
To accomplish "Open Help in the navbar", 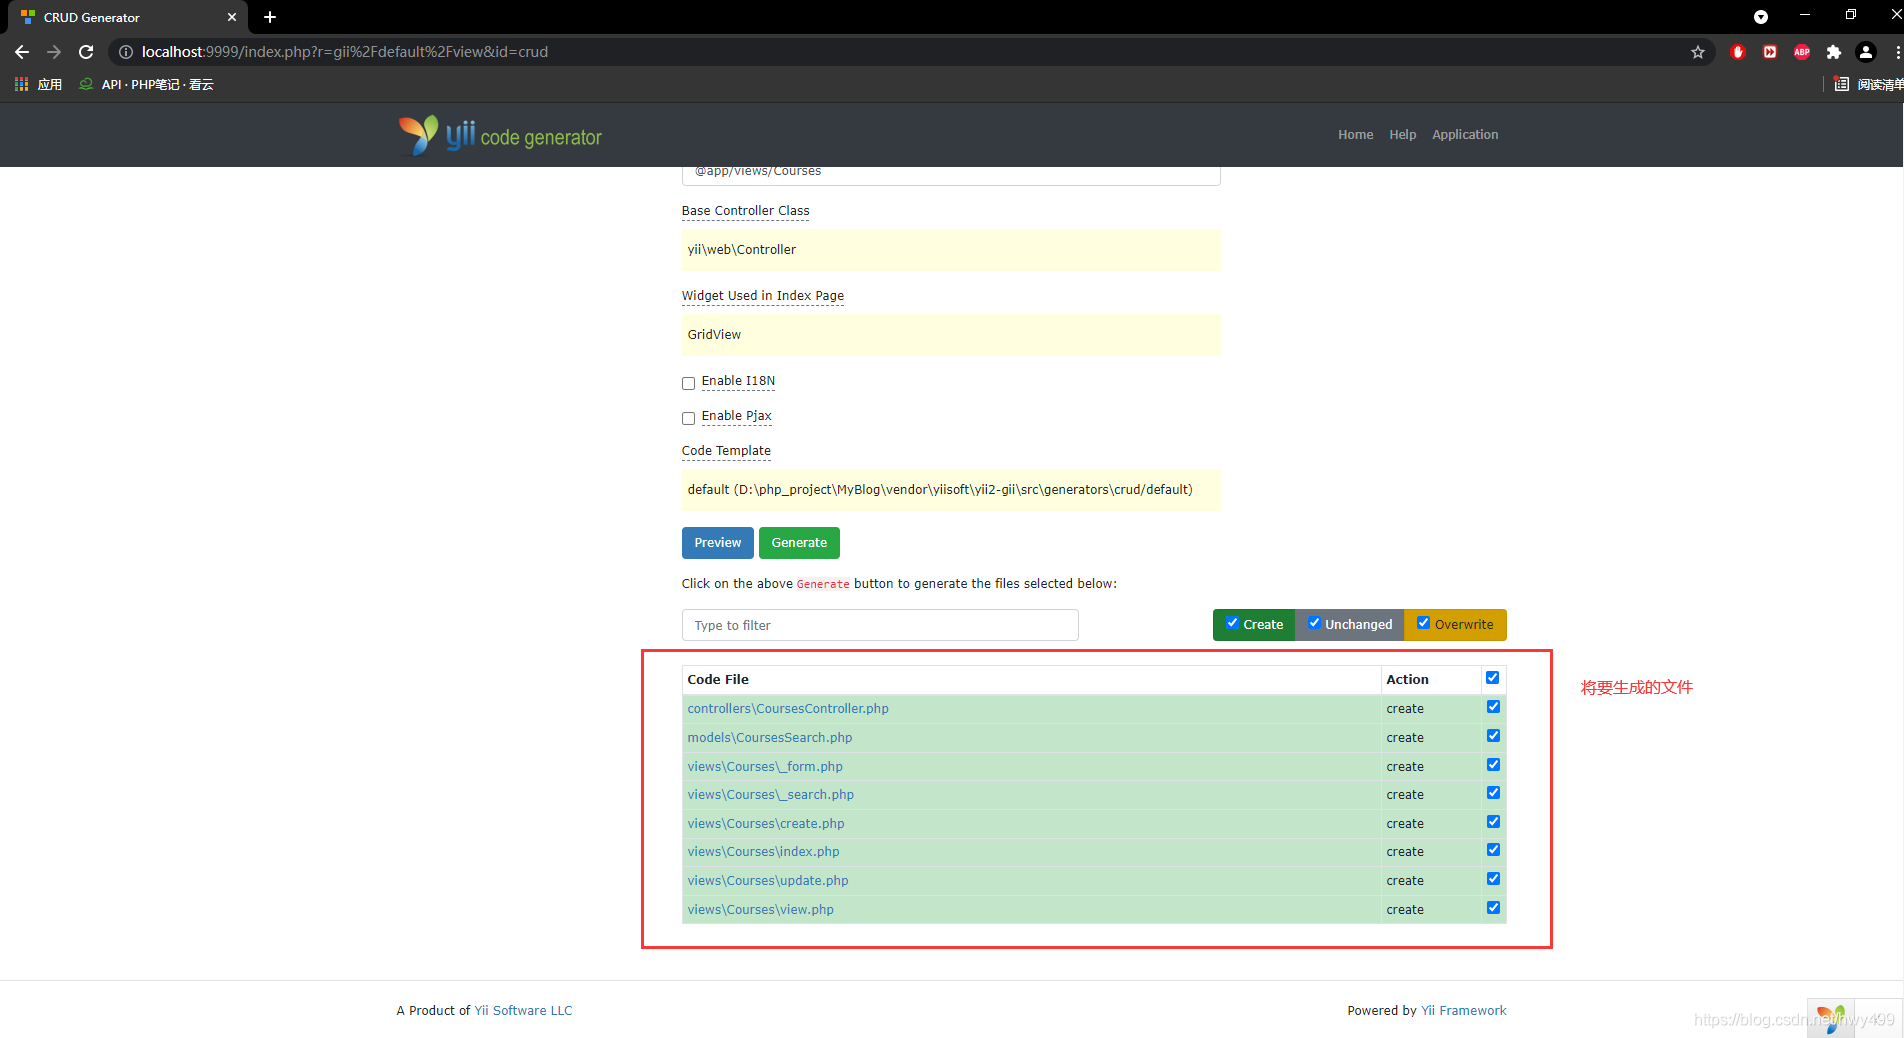I will 1402,134.
